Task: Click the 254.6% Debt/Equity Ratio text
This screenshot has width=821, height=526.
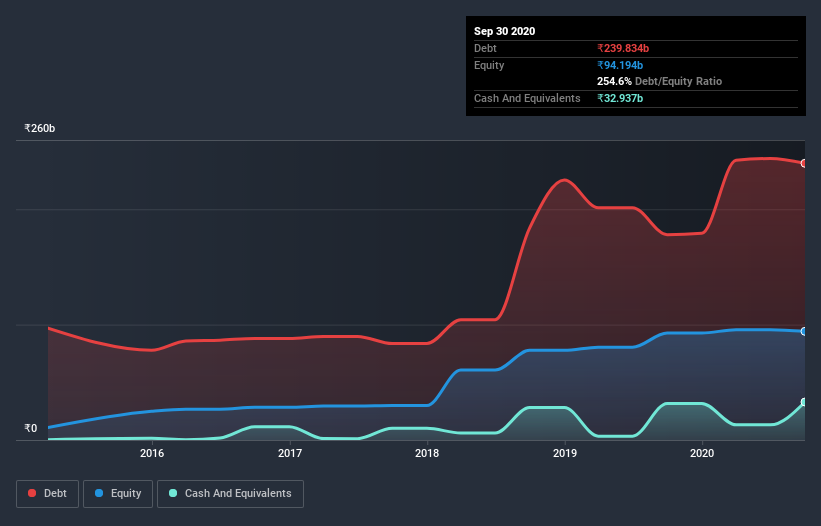Action: [659, 81]
